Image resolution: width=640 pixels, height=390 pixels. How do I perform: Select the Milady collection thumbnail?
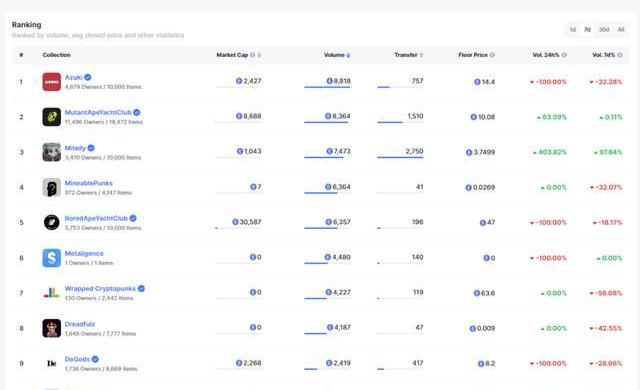coord(52,152)
